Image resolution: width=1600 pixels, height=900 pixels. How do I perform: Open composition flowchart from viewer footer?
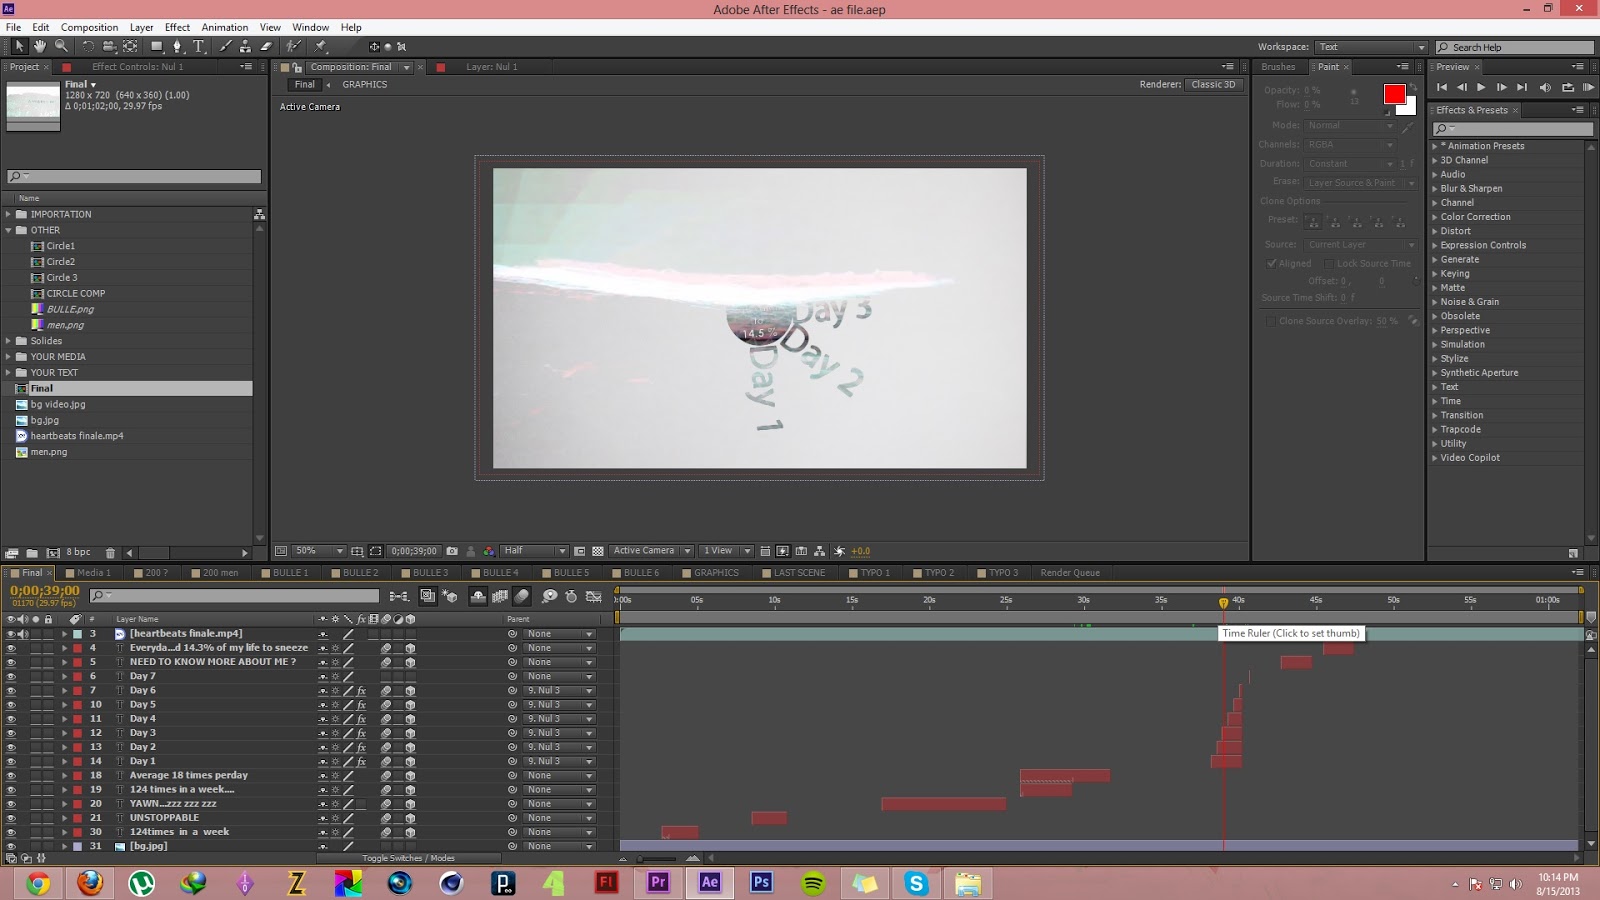(x=820, y=551)
